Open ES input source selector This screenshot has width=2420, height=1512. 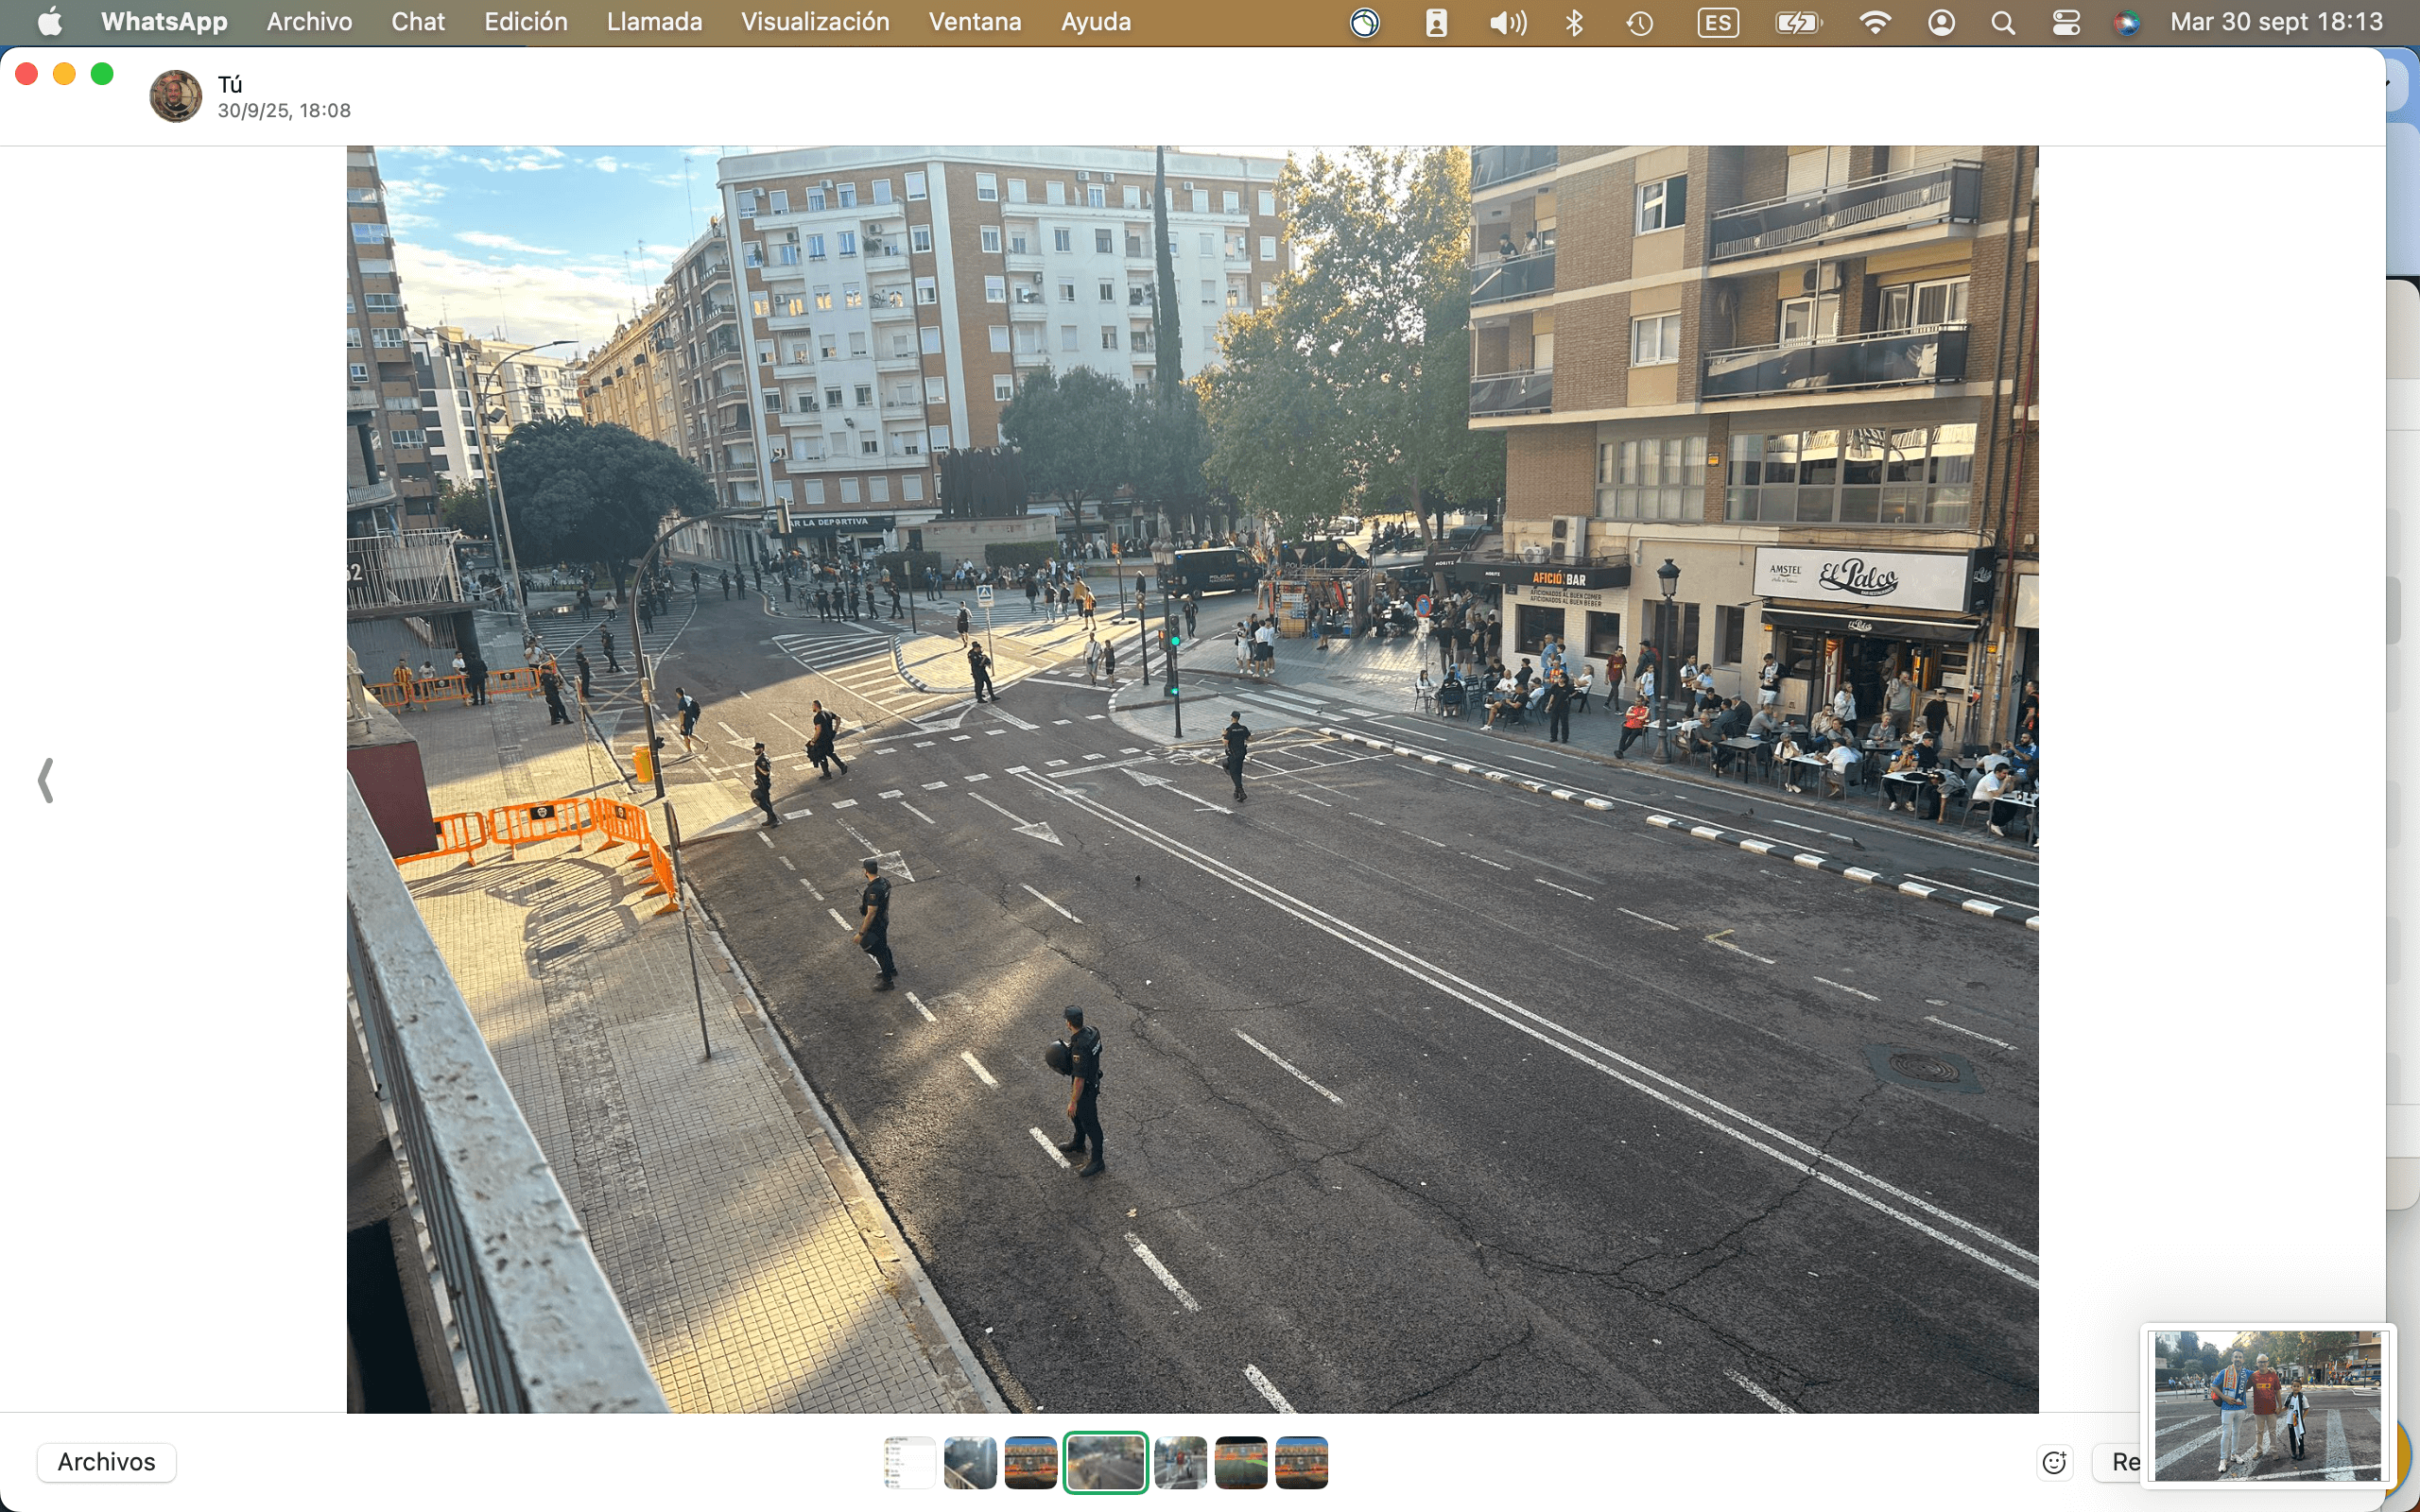[1717, 22]
